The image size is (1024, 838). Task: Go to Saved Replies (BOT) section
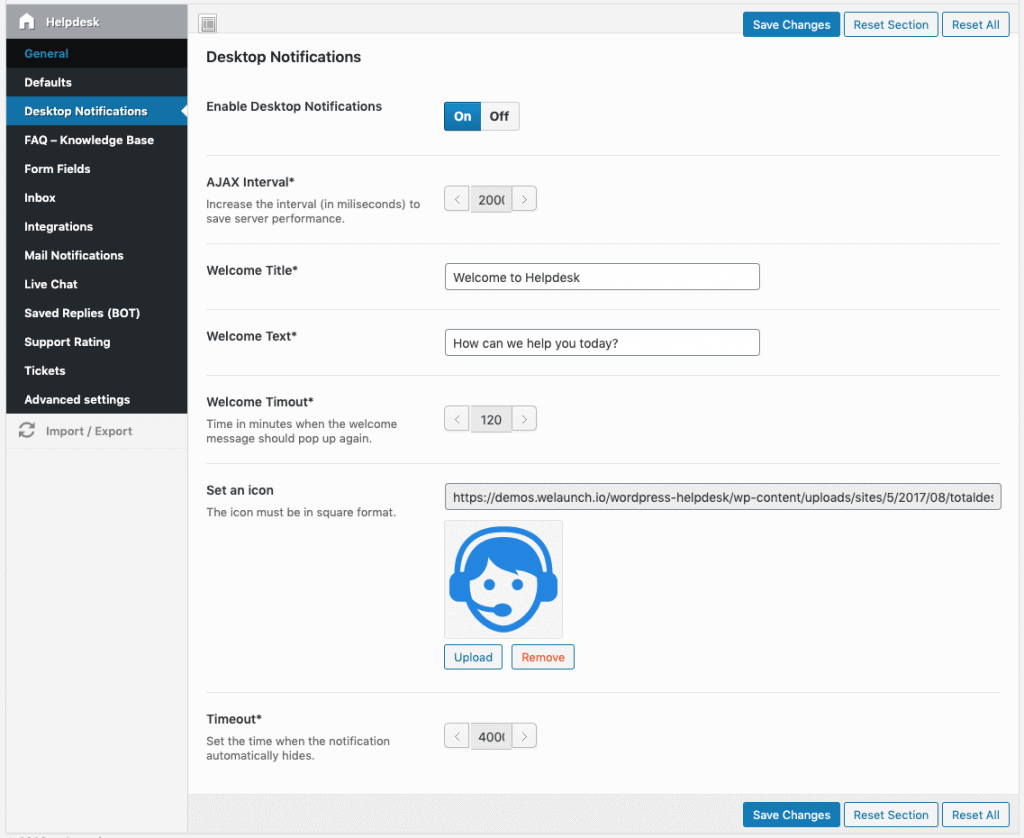[x=82, y=313]
